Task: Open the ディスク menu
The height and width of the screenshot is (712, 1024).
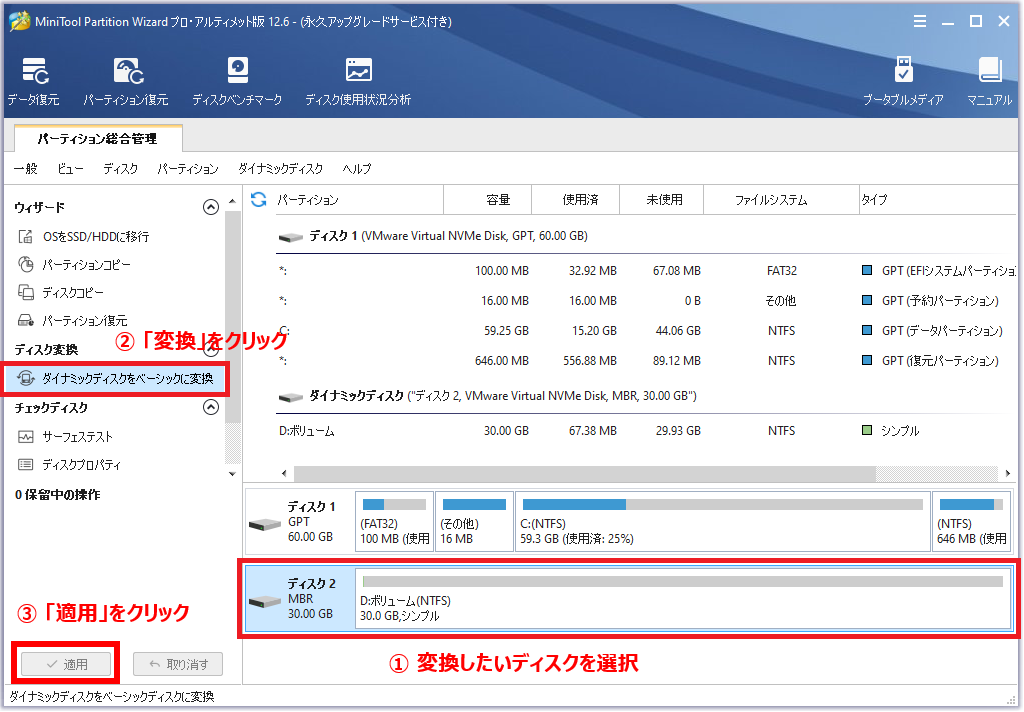Action: (x=121, y=169)
